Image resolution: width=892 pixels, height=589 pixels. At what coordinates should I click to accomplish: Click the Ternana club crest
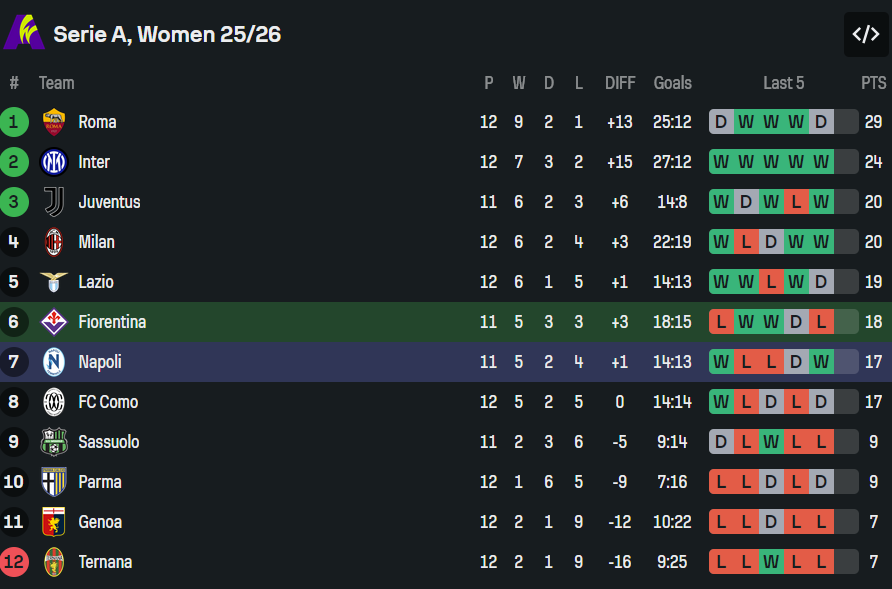(54, 562)
